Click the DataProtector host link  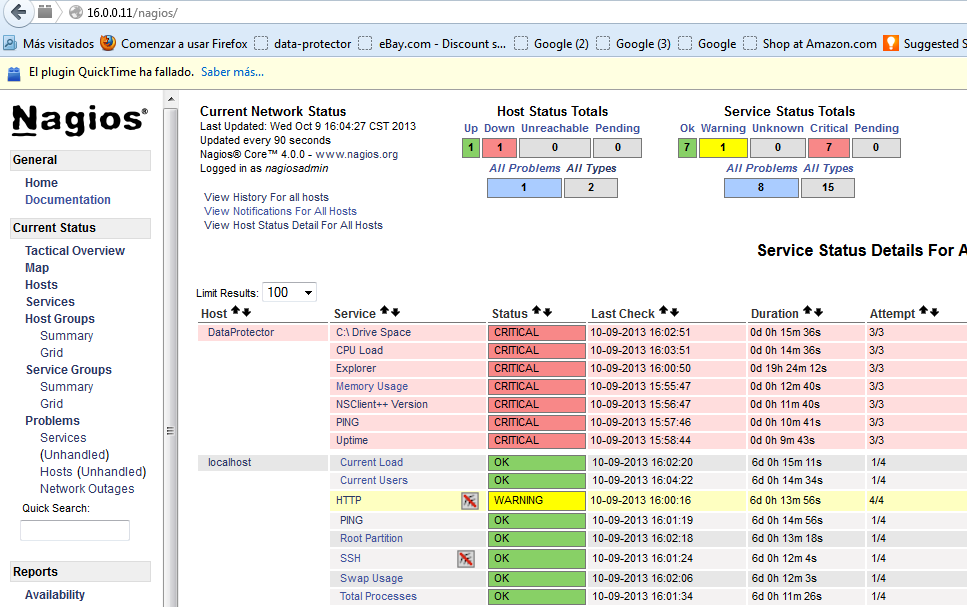point(240,332)
